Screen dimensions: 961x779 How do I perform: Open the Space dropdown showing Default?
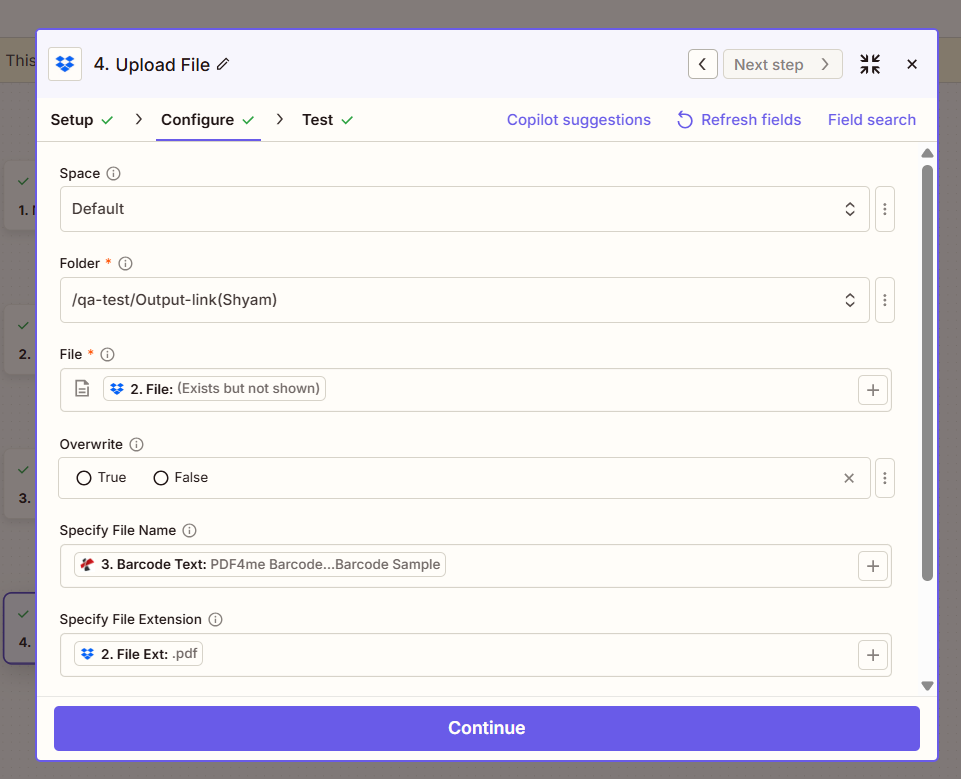[464, 209]
